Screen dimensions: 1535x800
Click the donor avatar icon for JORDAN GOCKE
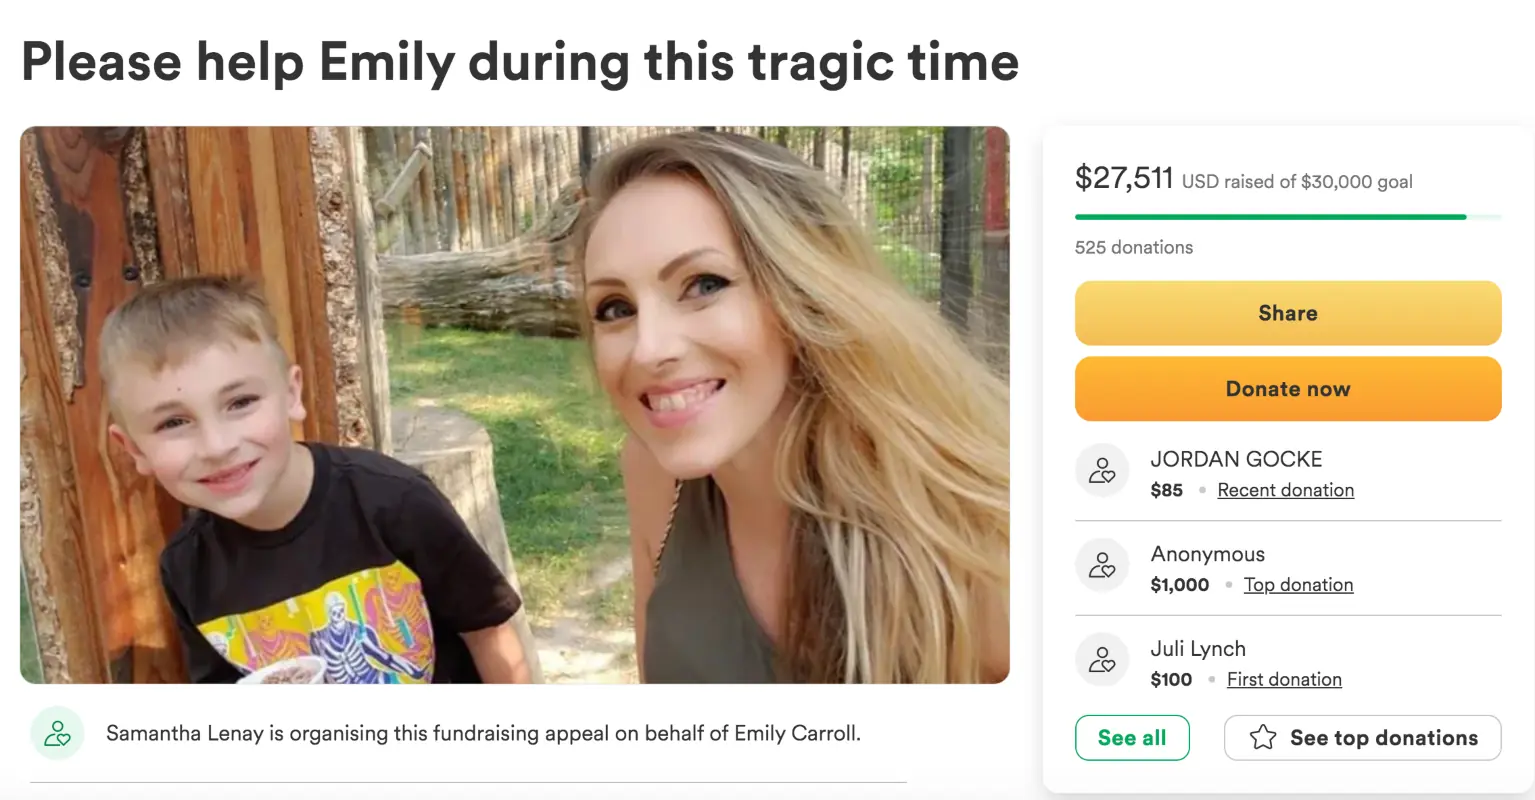(1102, 471)
